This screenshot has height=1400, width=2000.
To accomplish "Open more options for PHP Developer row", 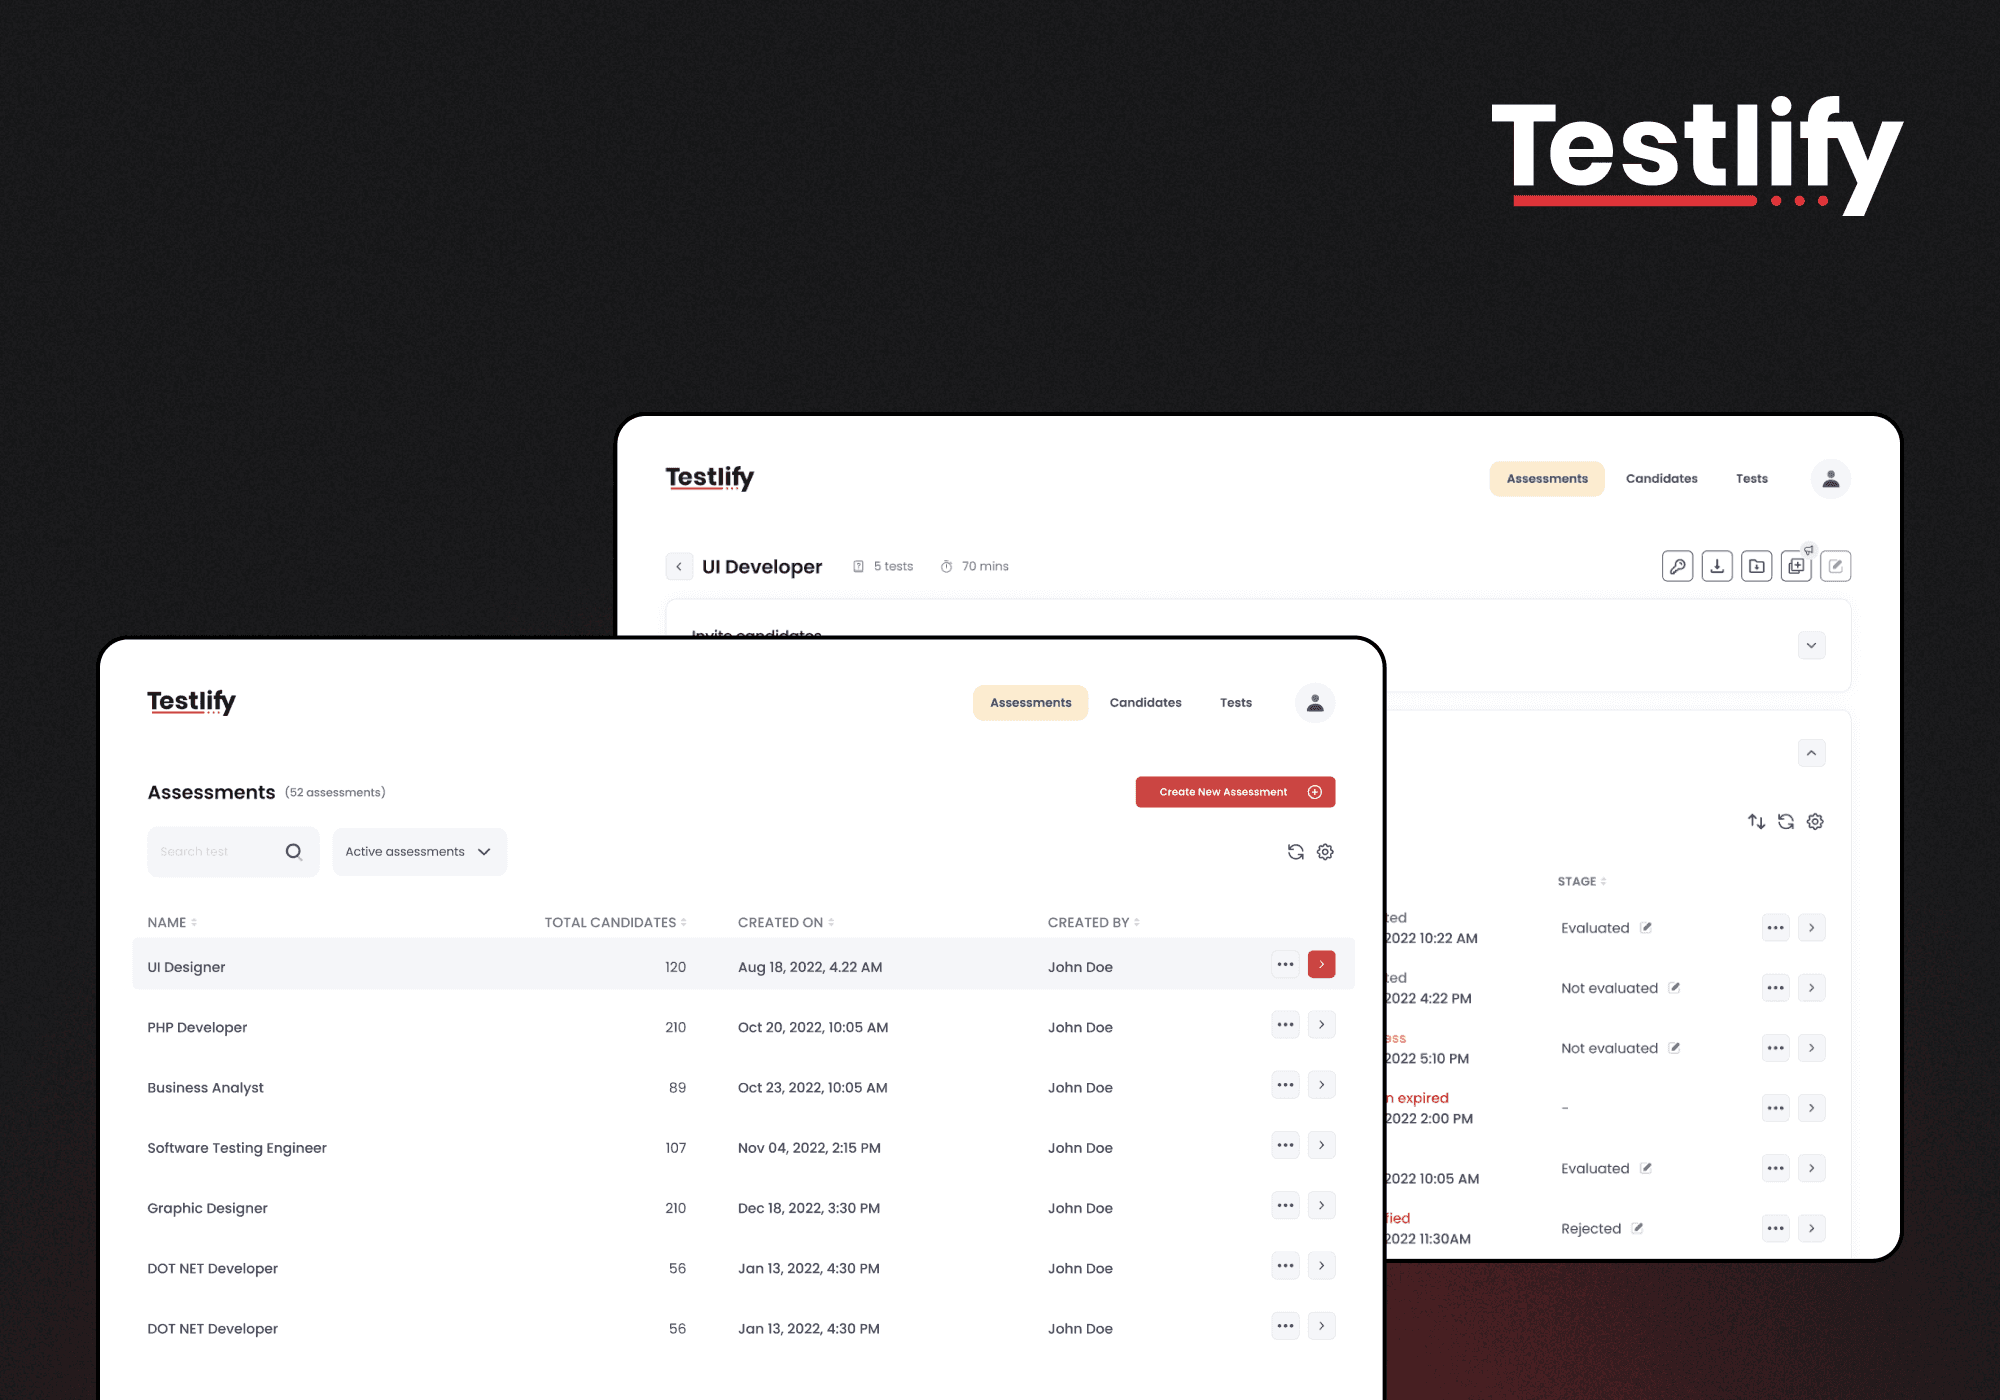I will [x=1286, y=1025].
